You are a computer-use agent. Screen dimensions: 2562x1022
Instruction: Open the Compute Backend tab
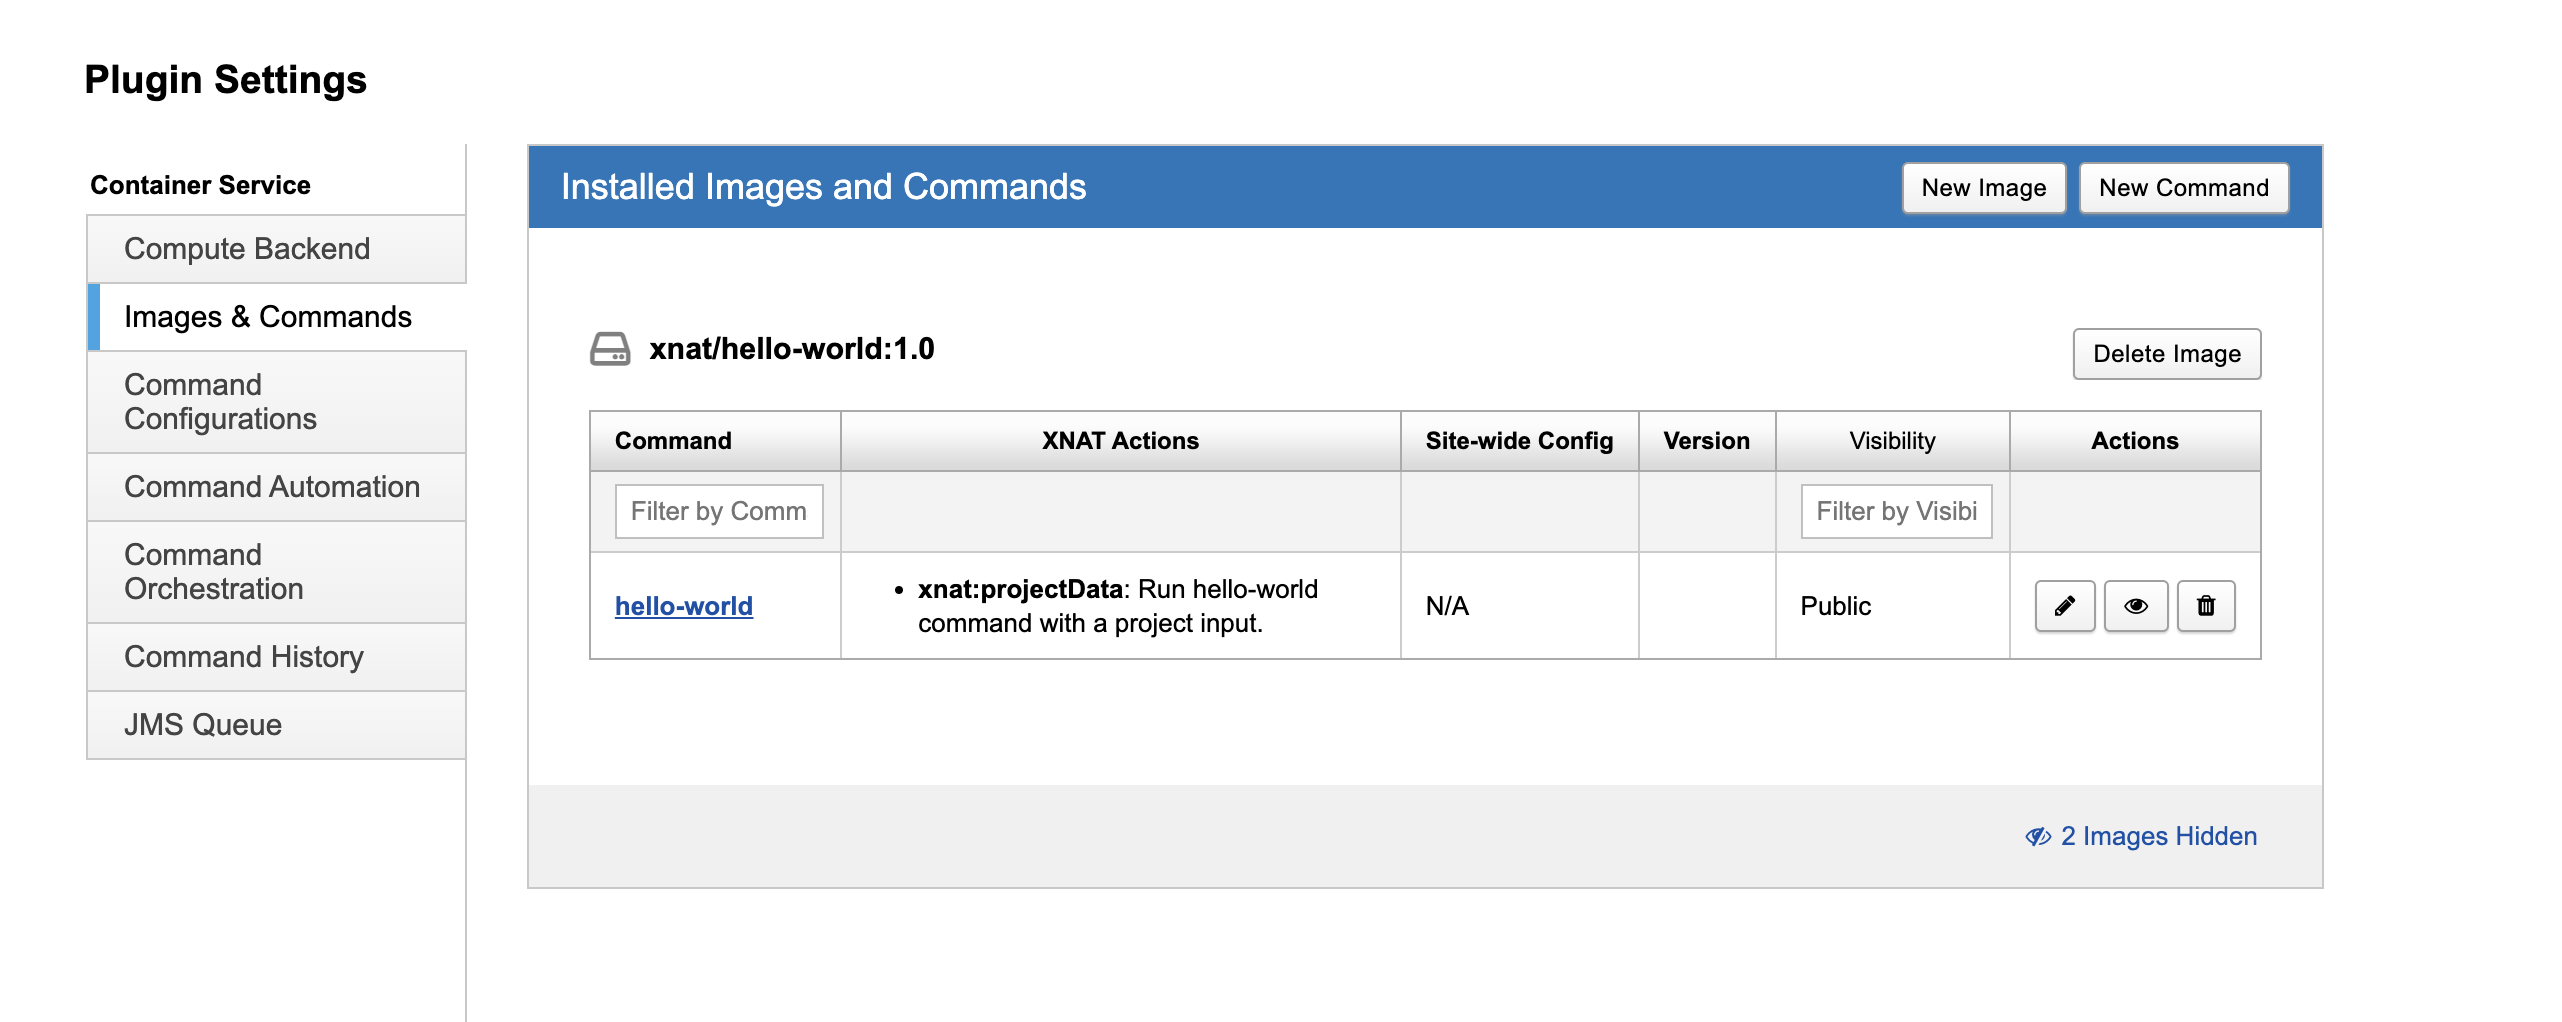click(x=247, y=249)
